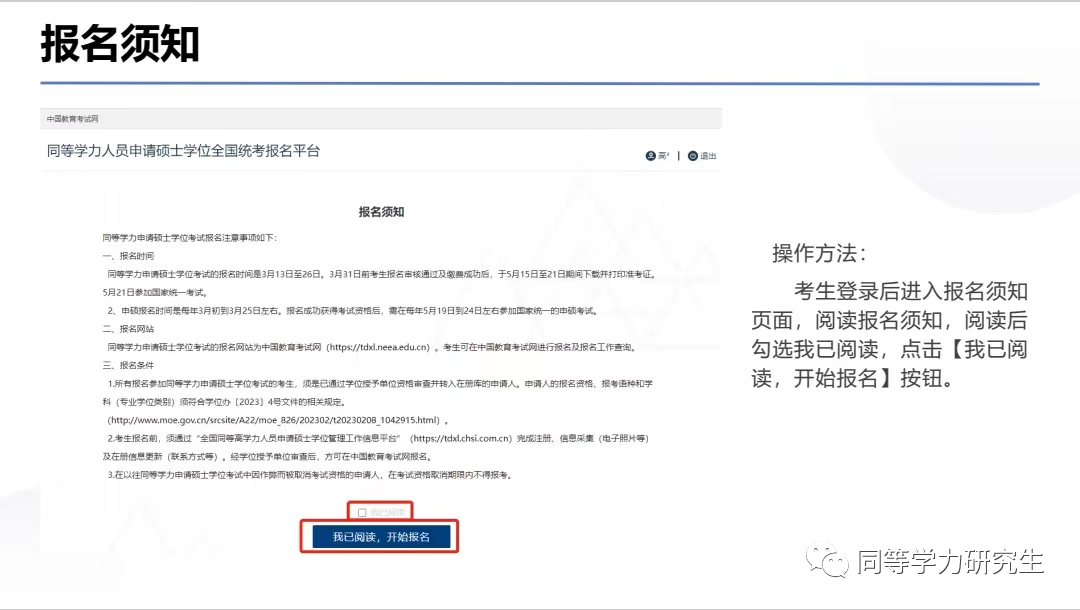Screen dimensions: 1080x610
Task: Click the user avatar icon in header
Action: (x=651, y=156)
